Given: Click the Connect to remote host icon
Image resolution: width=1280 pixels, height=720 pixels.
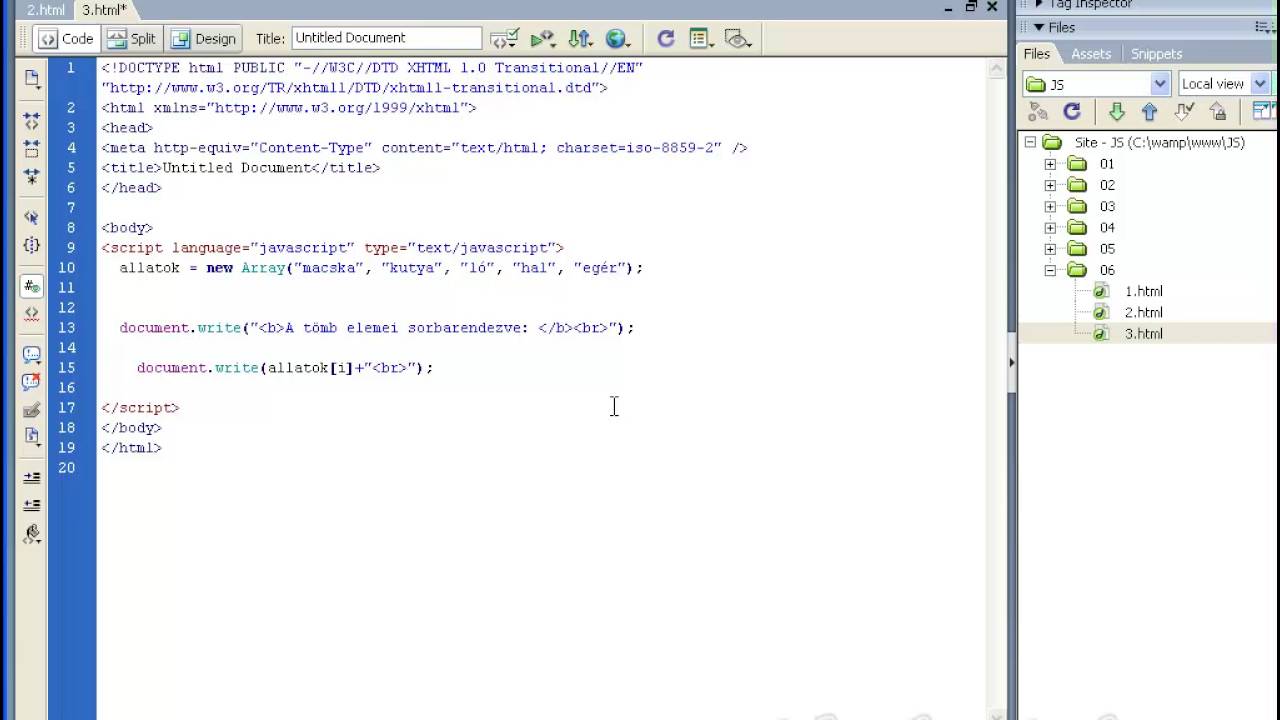Looking at the screenshot, I should point(1038,112).
